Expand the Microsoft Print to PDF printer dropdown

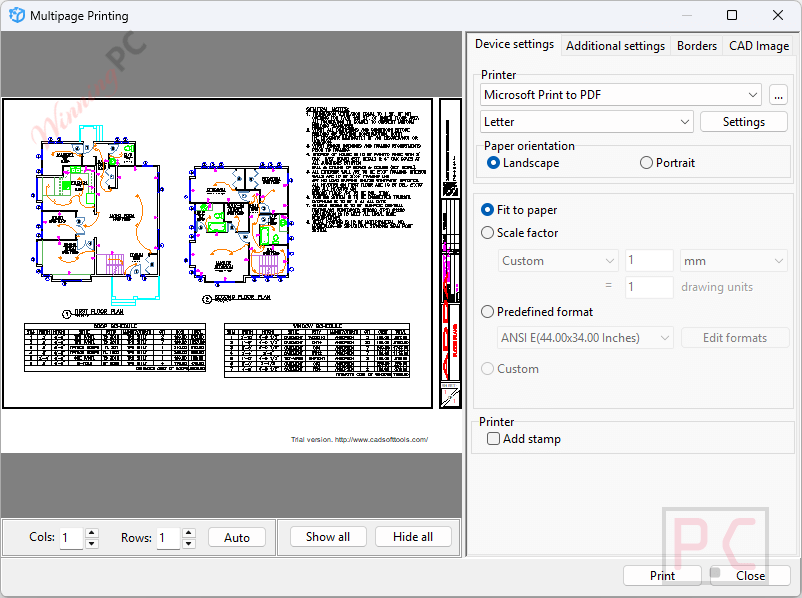pos(621,95)
